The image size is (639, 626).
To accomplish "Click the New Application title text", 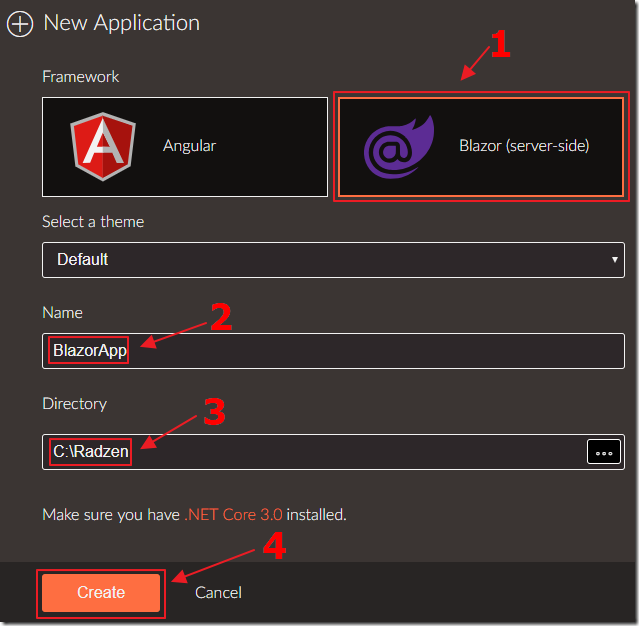I will (121, 23).
